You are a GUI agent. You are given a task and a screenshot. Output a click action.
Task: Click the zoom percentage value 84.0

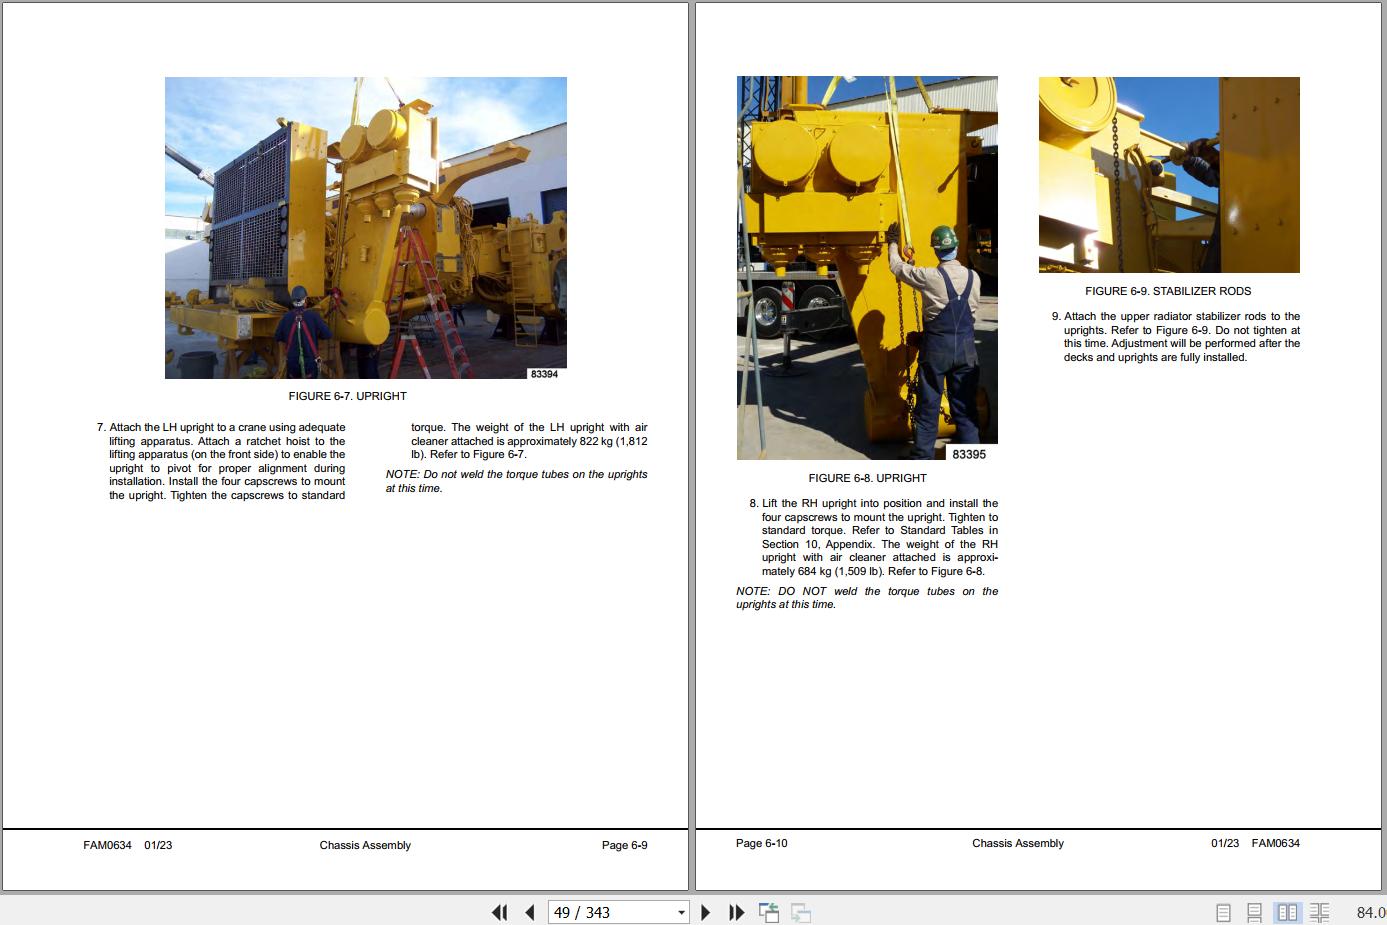1371,912
